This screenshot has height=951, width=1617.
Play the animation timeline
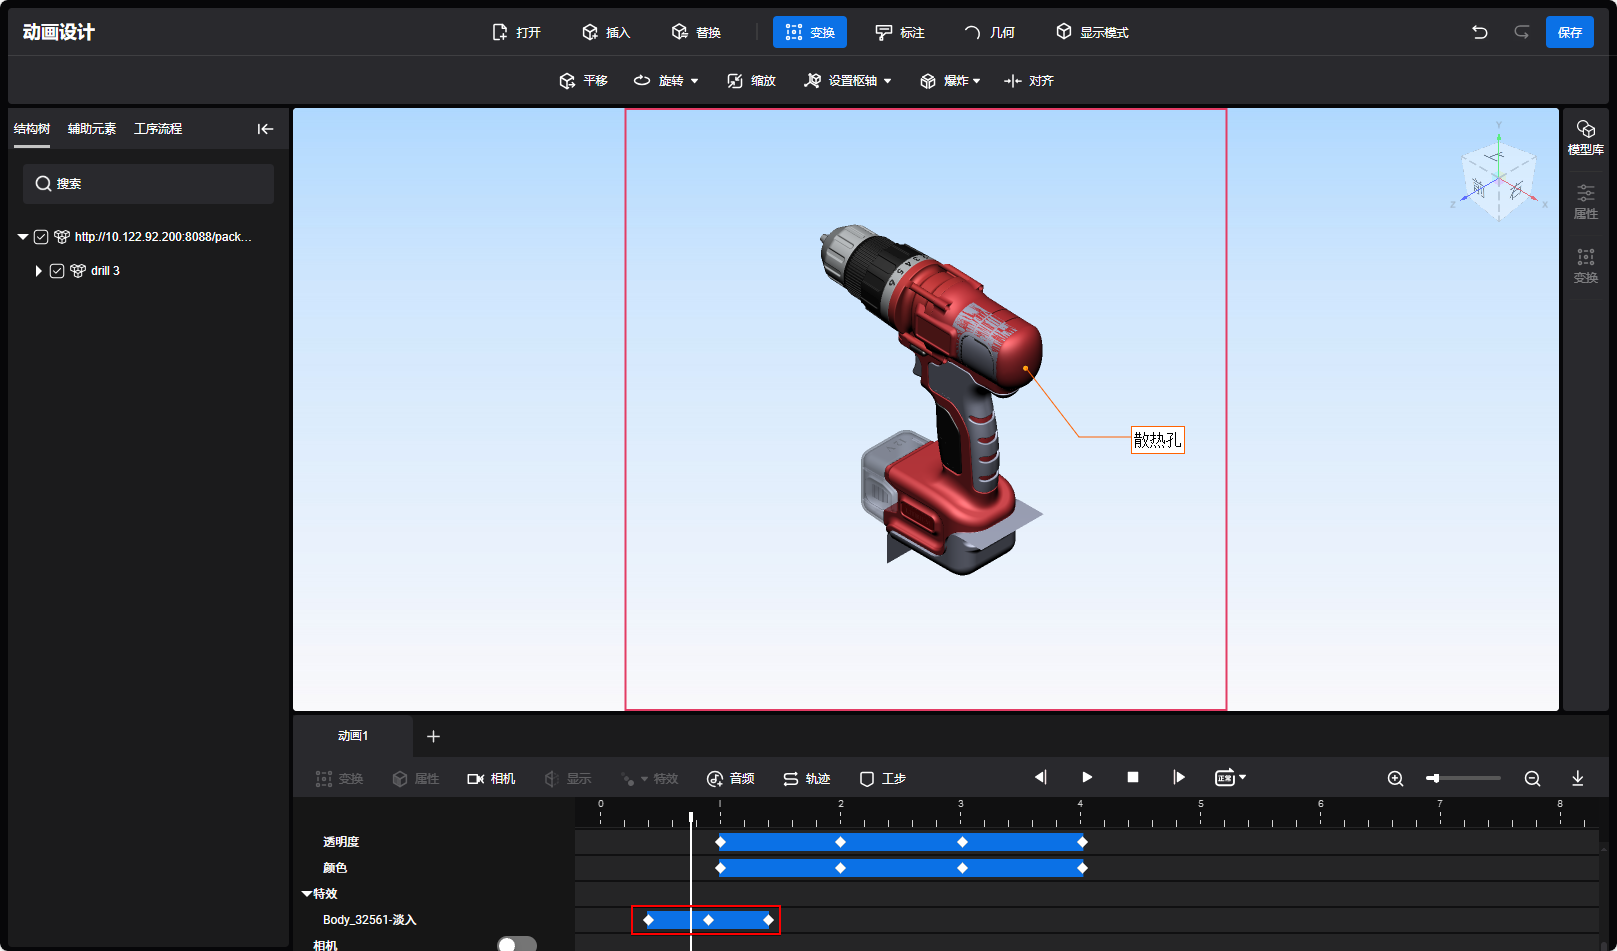(x=1087, y=777)
